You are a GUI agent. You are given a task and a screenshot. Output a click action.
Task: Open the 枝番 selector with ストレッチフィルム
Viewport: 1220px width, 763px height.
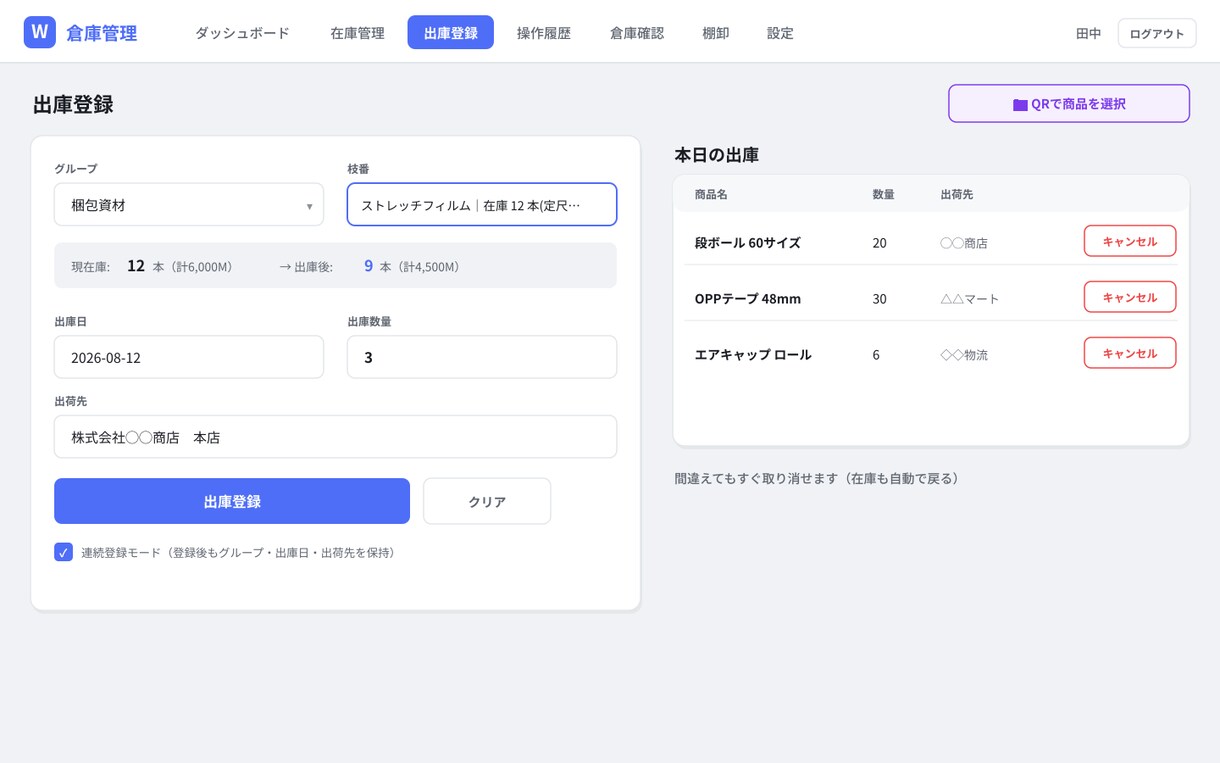pos(482,205)
